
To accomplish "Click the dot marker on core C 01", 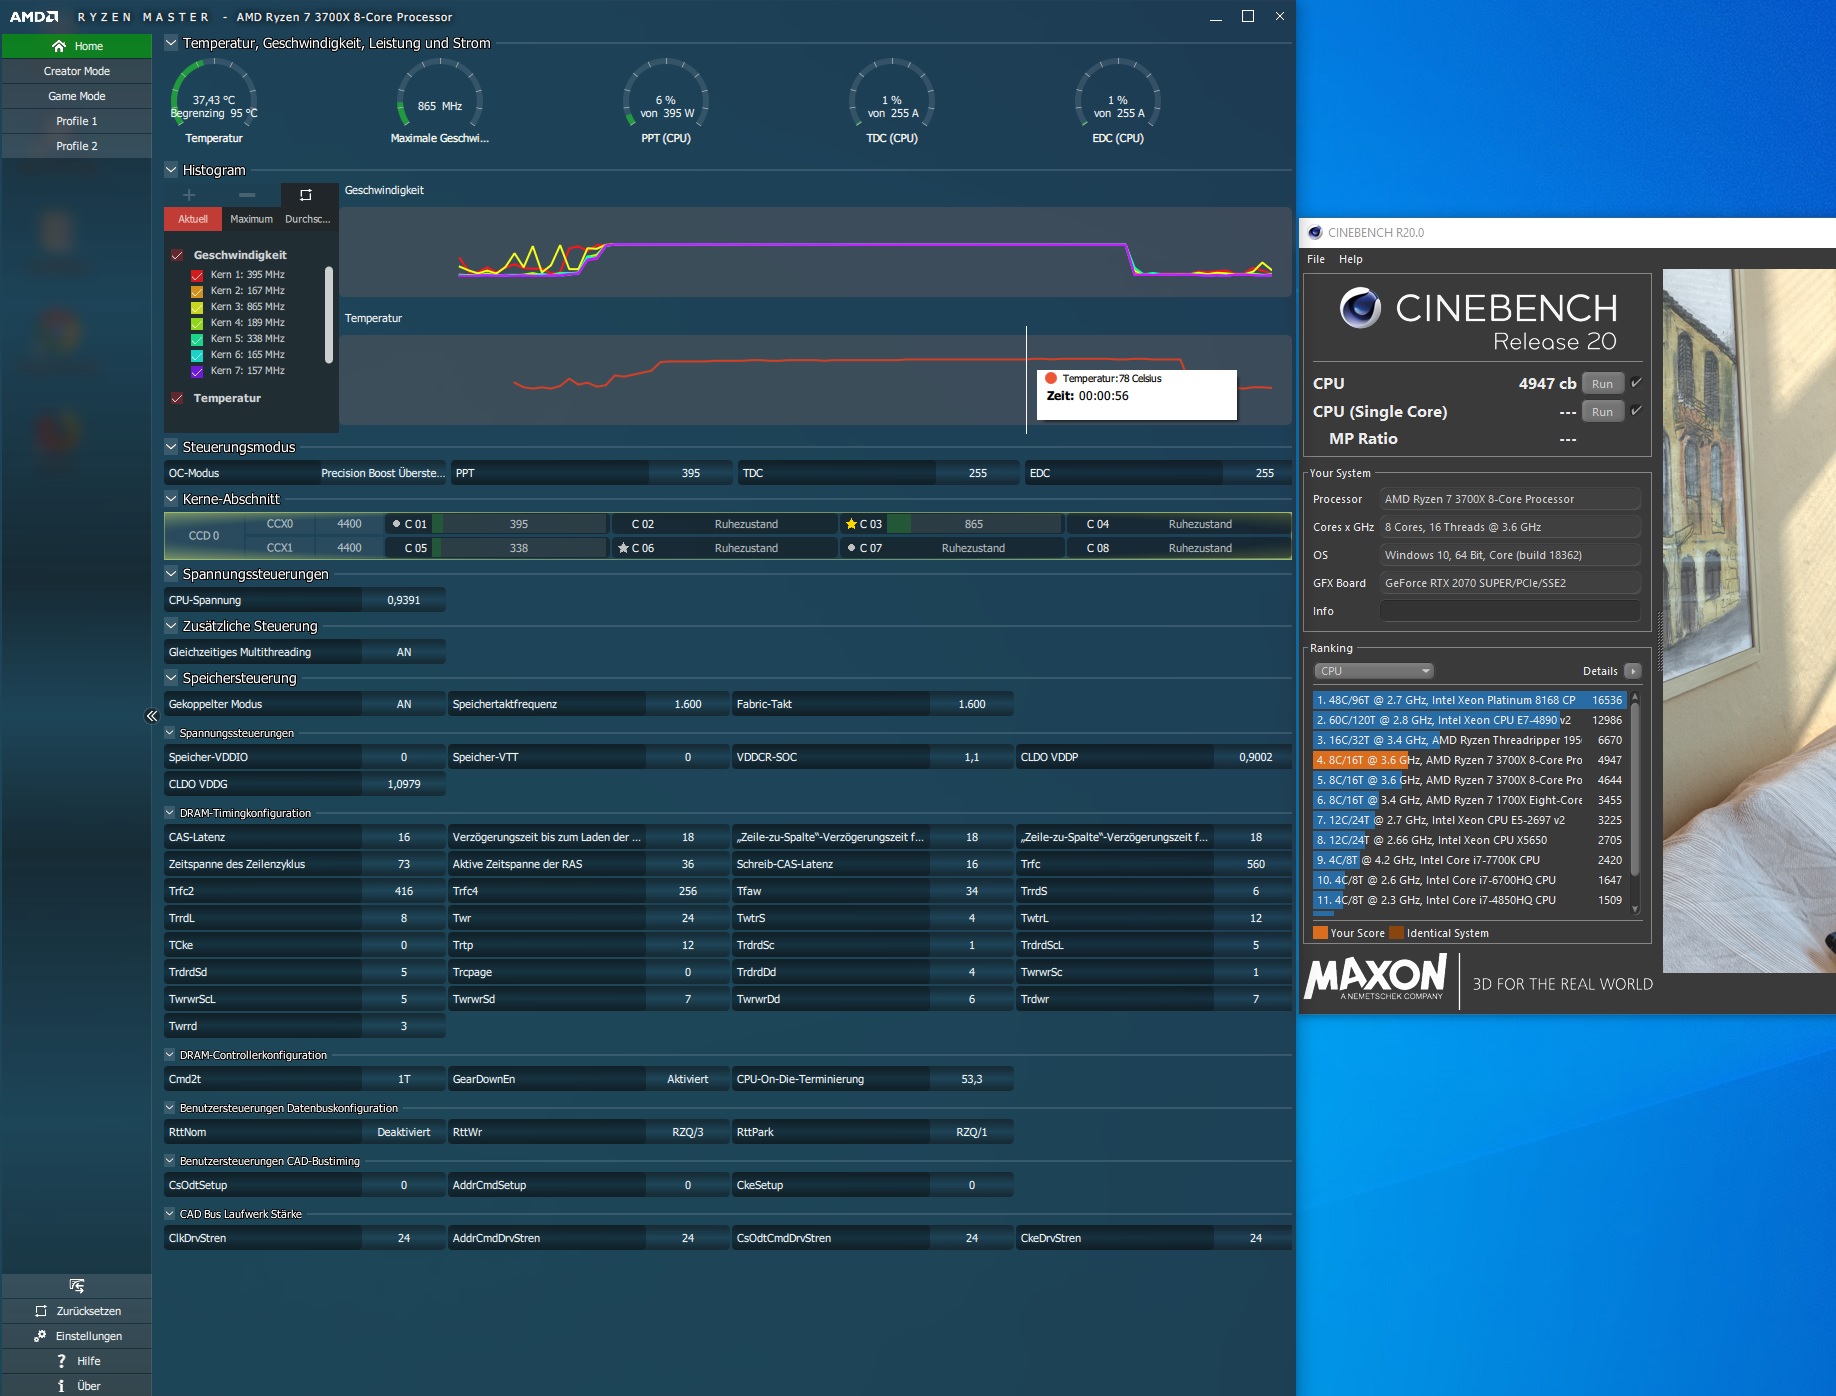I will point(396,524).
